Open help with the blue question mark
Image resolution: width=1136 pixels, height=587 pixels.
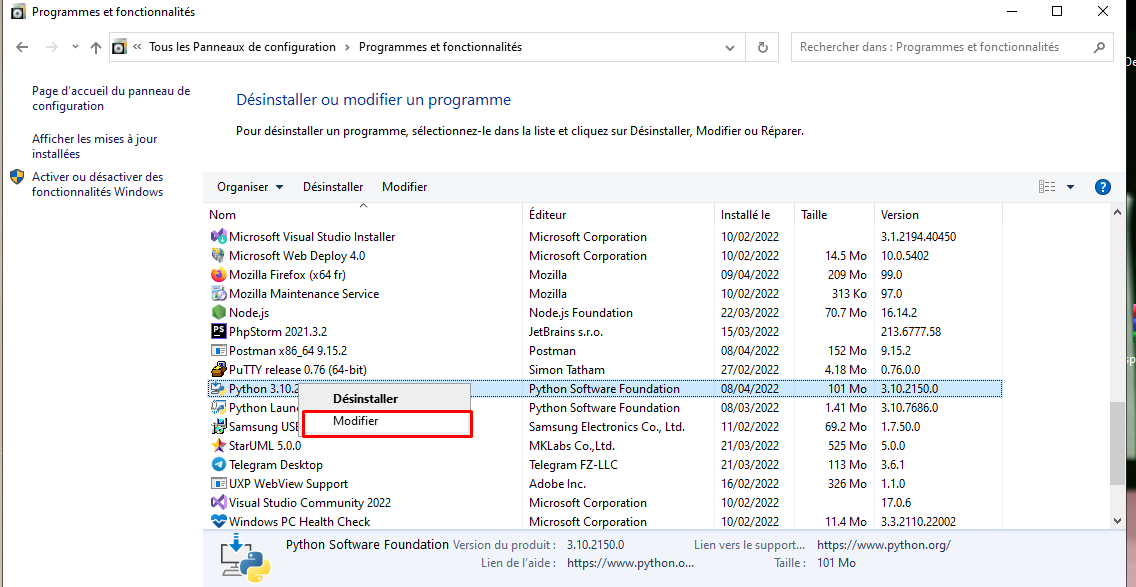point(1102,187)
